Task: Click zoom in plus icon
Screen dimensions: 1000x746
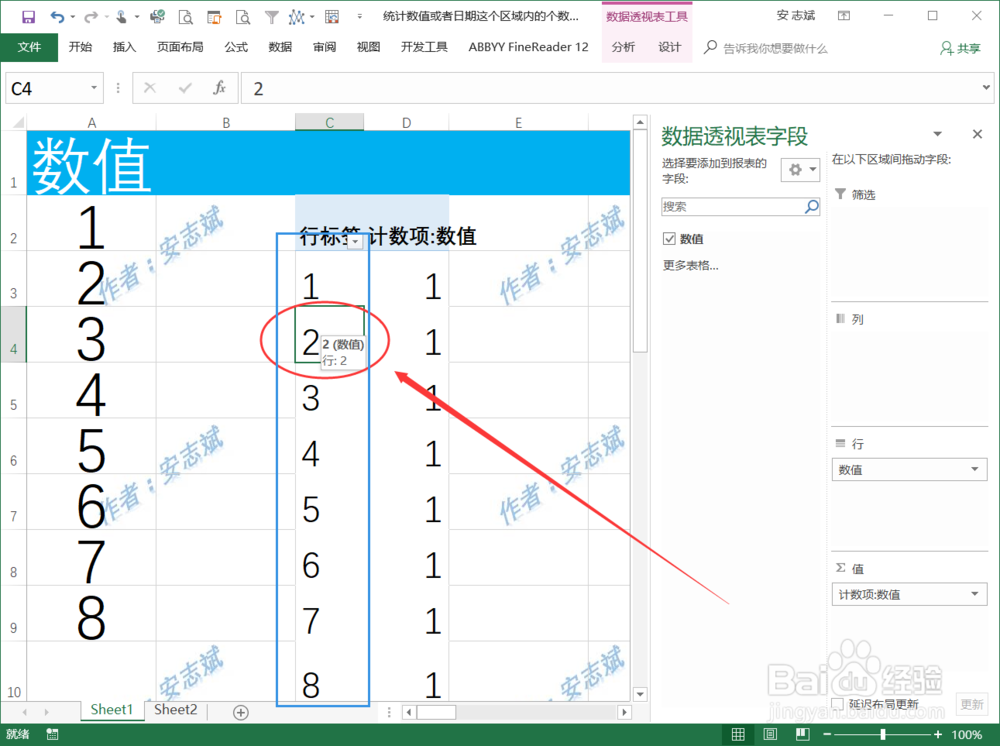Action: [938, 735]
